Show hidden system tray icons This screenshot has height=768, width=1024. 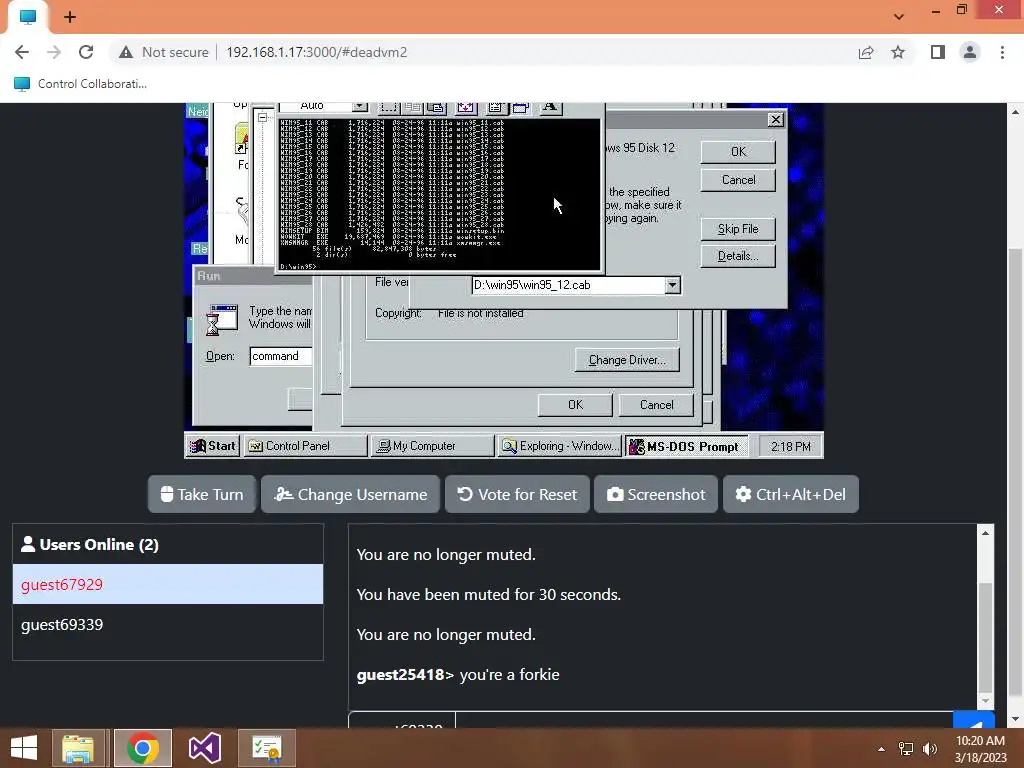click(882, 749)
